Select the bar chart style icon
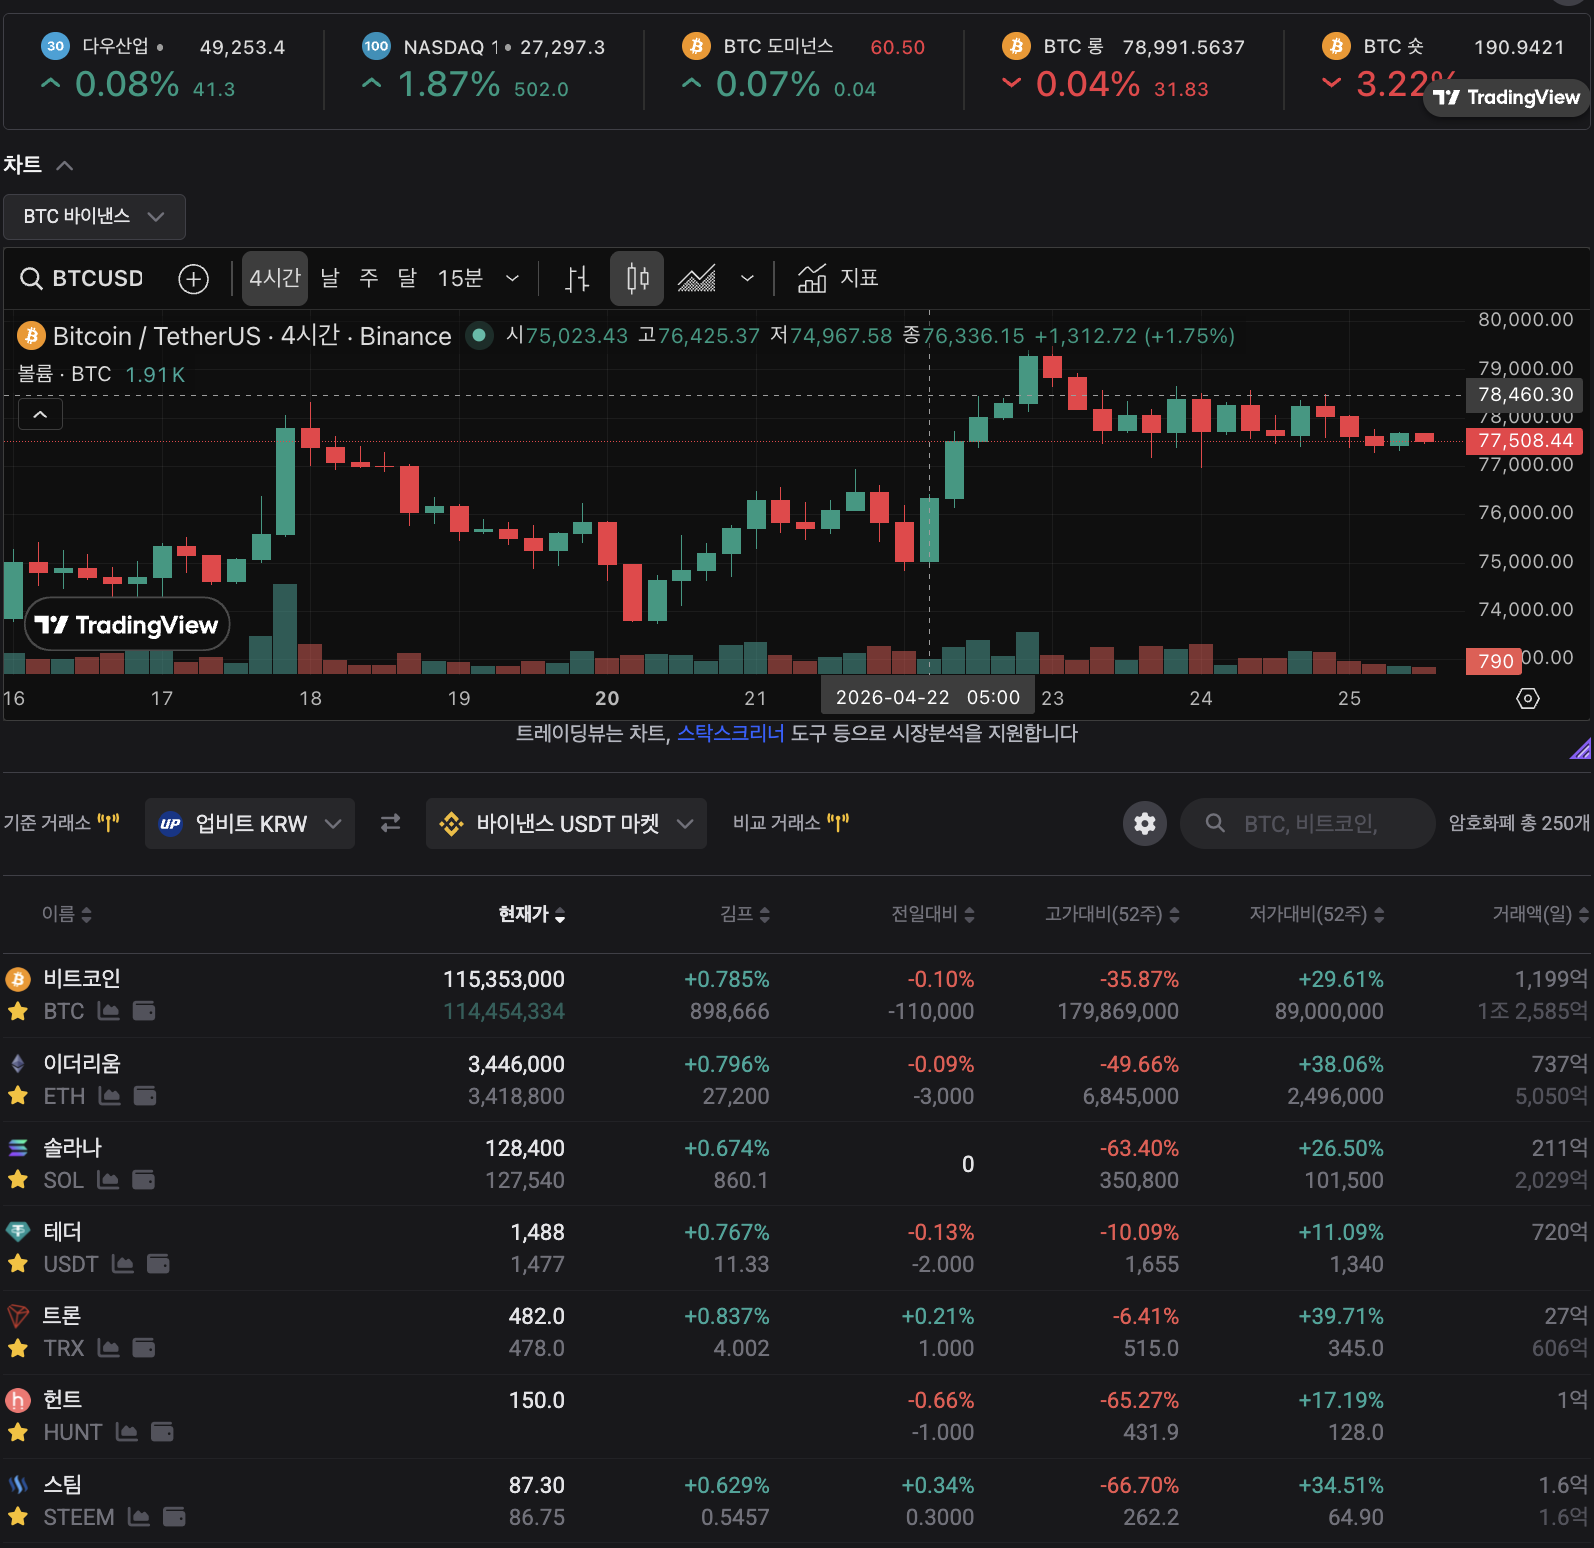Image resolution: width=1594 pixels, height=1548 pixels. click(577, 279)
